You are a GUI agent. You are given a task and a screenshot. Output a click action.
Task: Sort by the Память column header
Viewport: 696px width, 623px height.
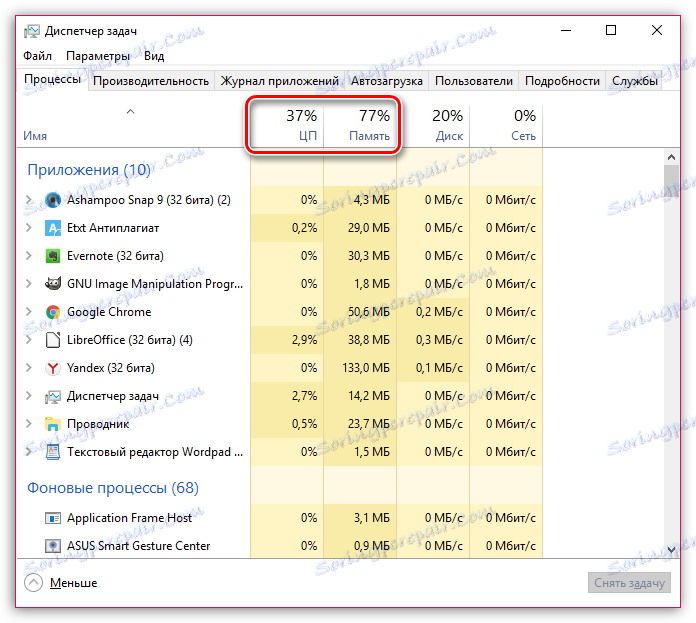(360, 126)
